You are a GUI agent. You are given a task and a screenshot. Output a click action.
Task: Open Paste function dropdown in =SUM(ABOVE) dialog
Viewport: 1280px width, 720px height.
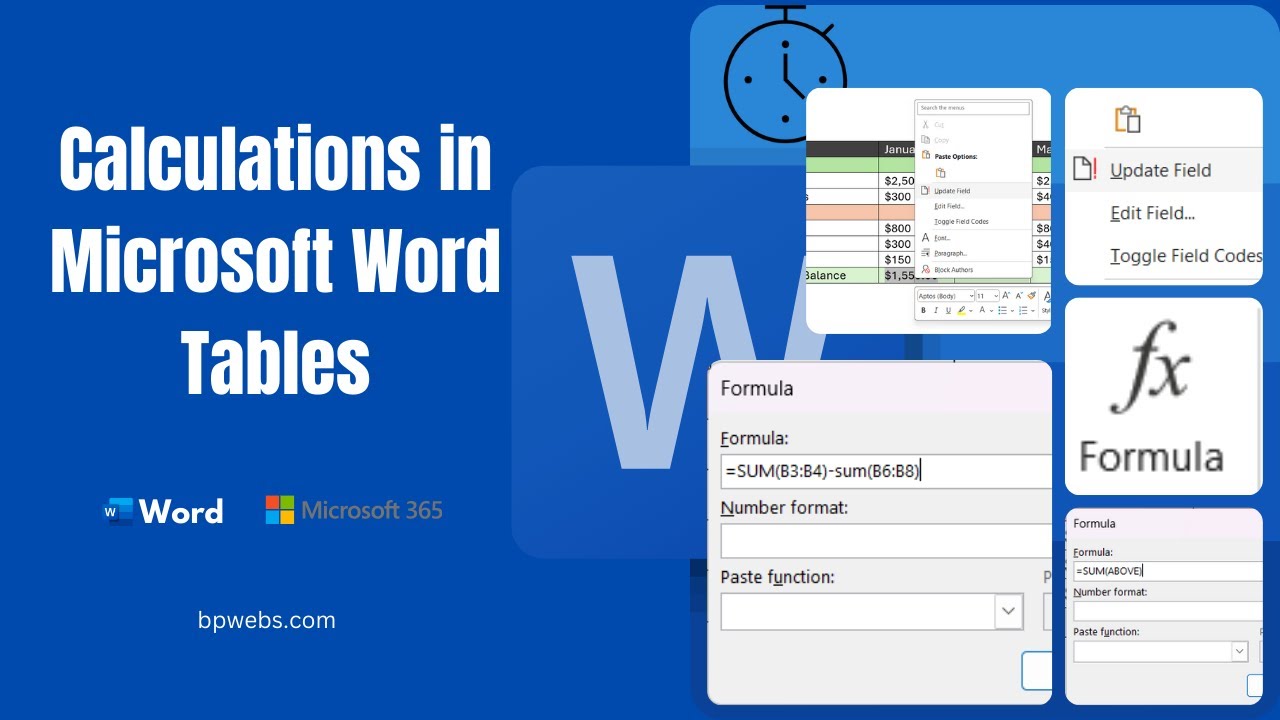[1240, 651]
